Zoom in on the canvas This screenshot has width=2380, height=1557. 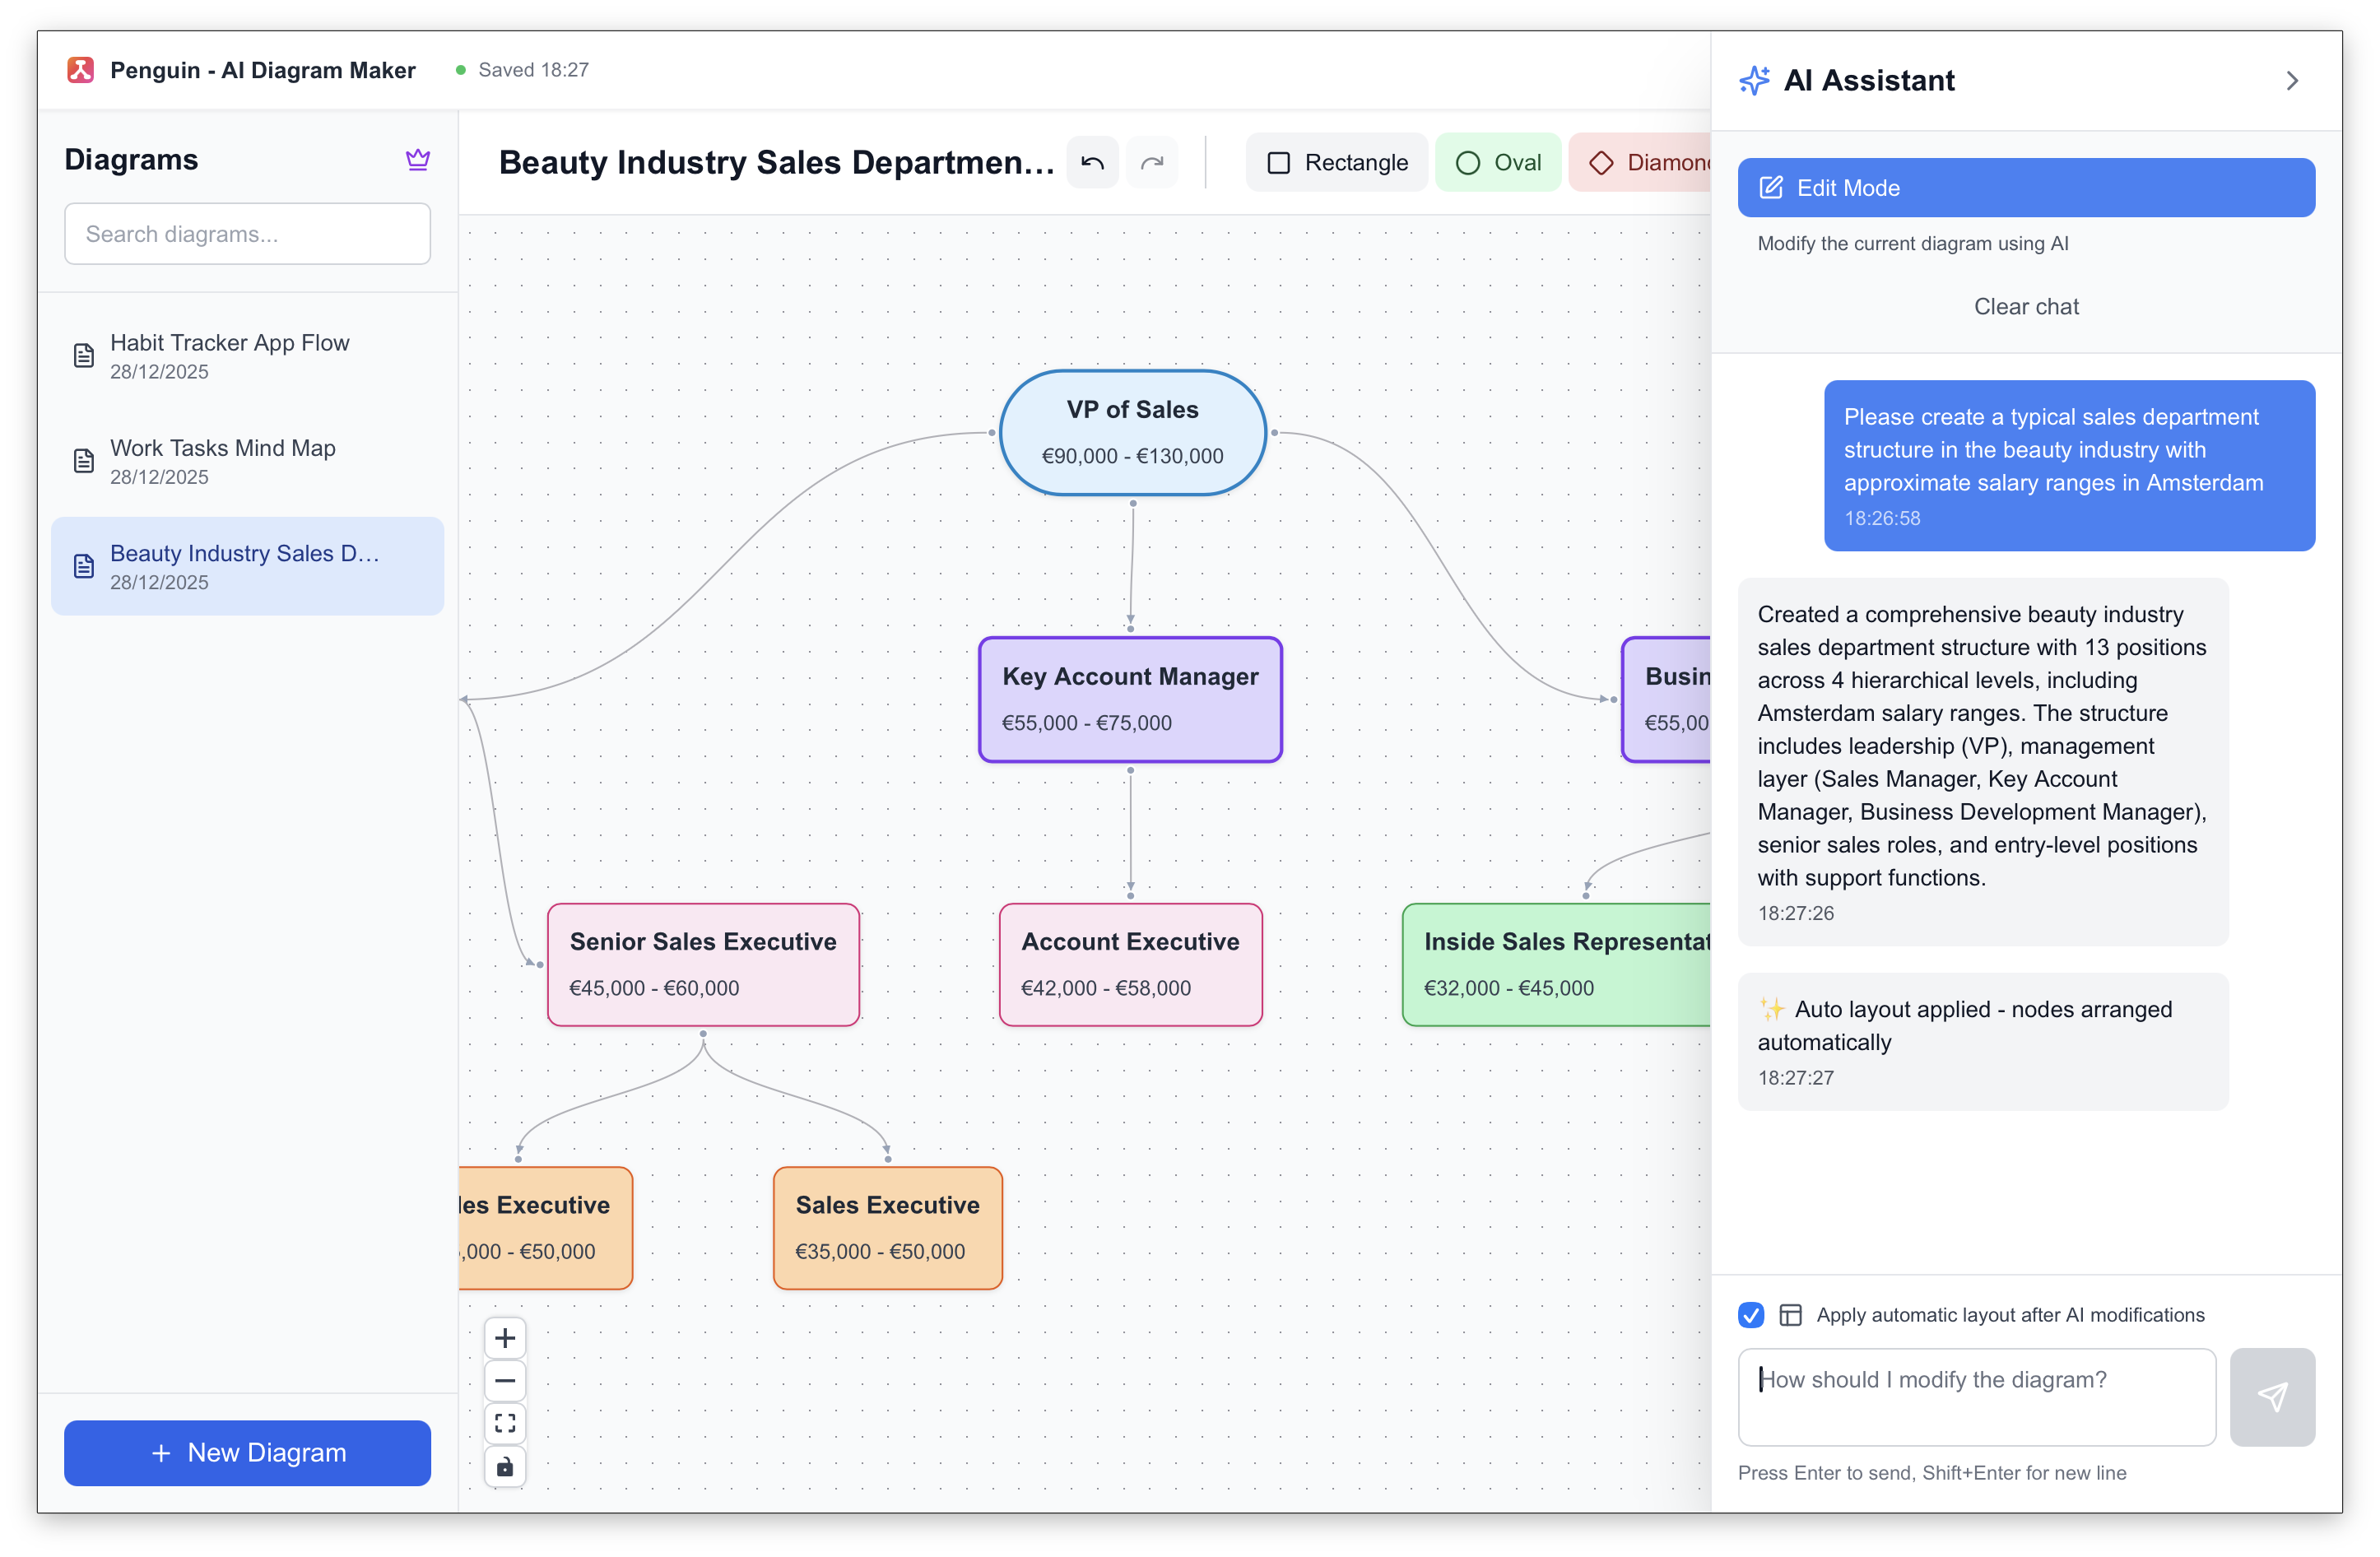(x=505, y=1337)
